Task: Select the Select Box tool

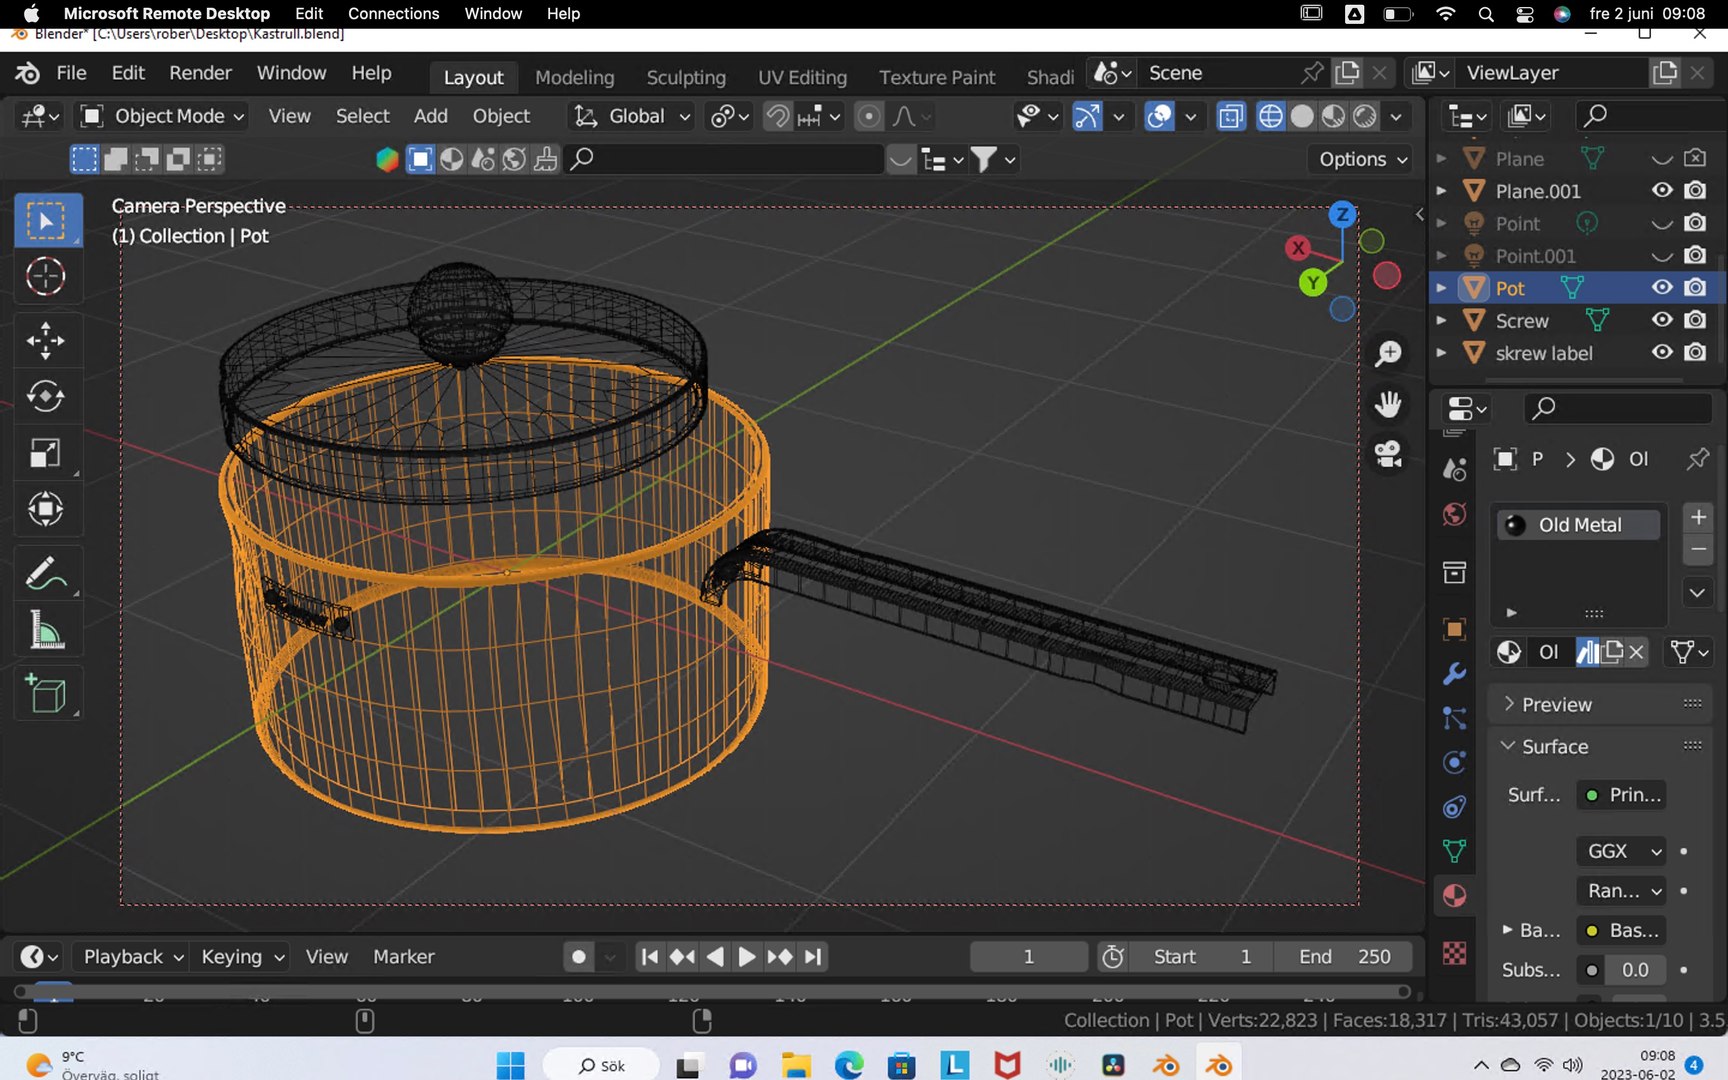Action: coord(46,220)
